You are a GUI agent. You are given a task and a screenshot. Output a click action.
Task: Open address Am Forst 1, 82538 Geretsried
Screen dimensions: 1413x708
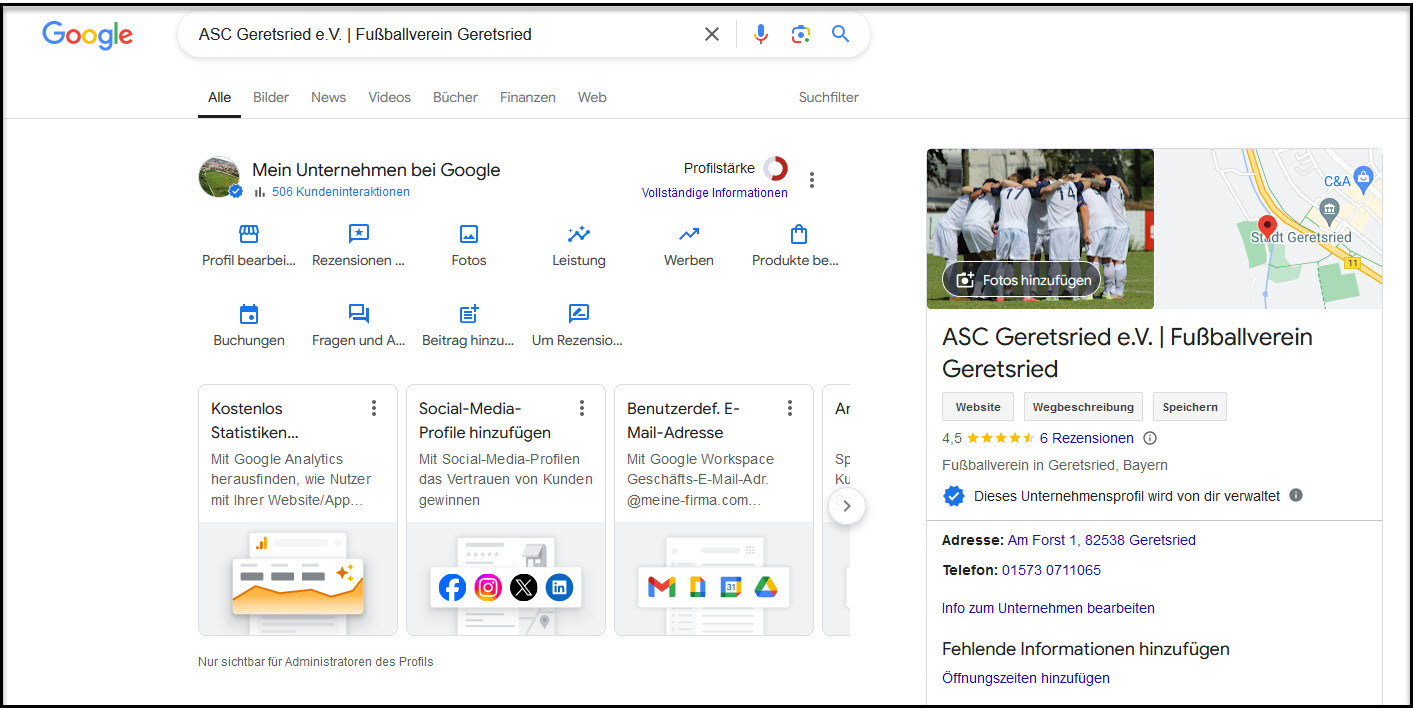pyautogui.click(x=1102, y=540)
